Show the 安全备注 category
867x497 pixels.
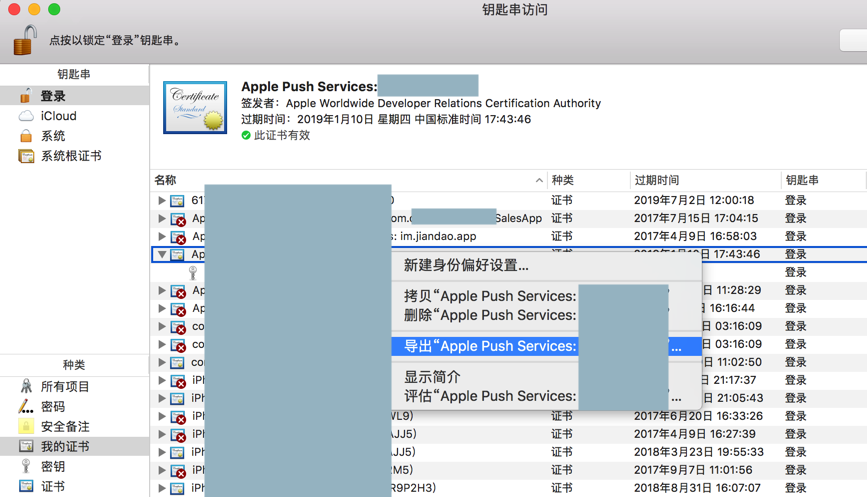point(74,426)
